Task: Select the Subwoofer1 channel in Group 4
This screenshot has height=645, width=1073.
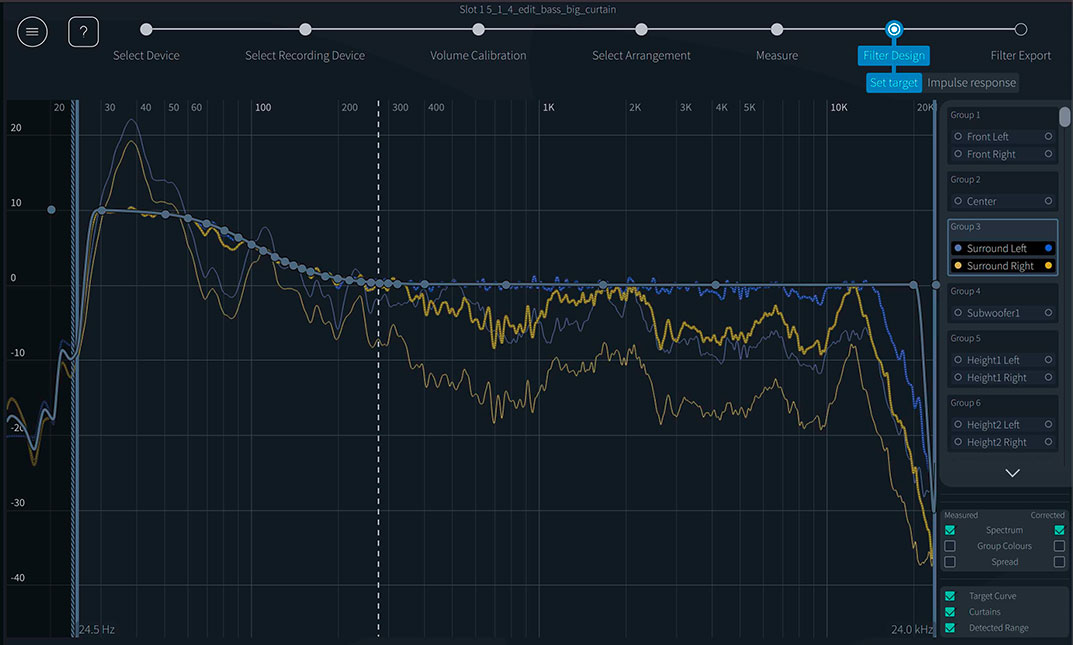Action: [993, 313]
